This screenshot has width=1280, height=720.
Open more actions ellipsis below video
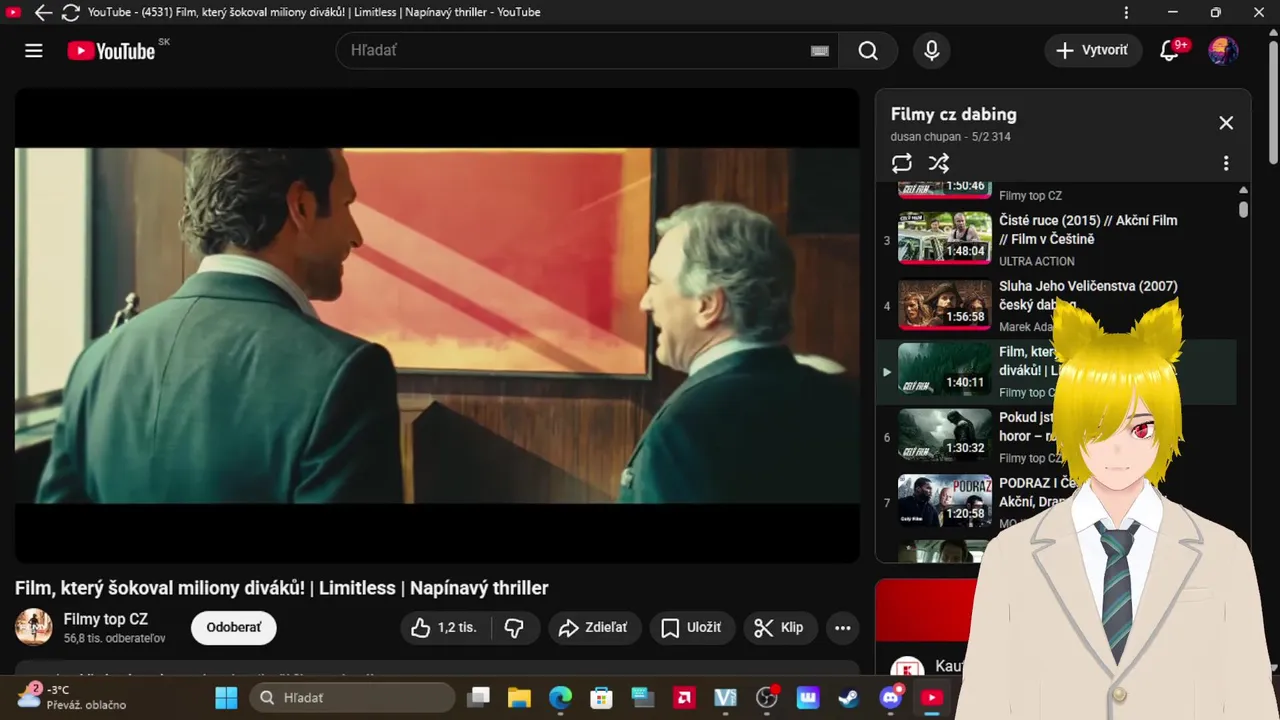point(843,628)
